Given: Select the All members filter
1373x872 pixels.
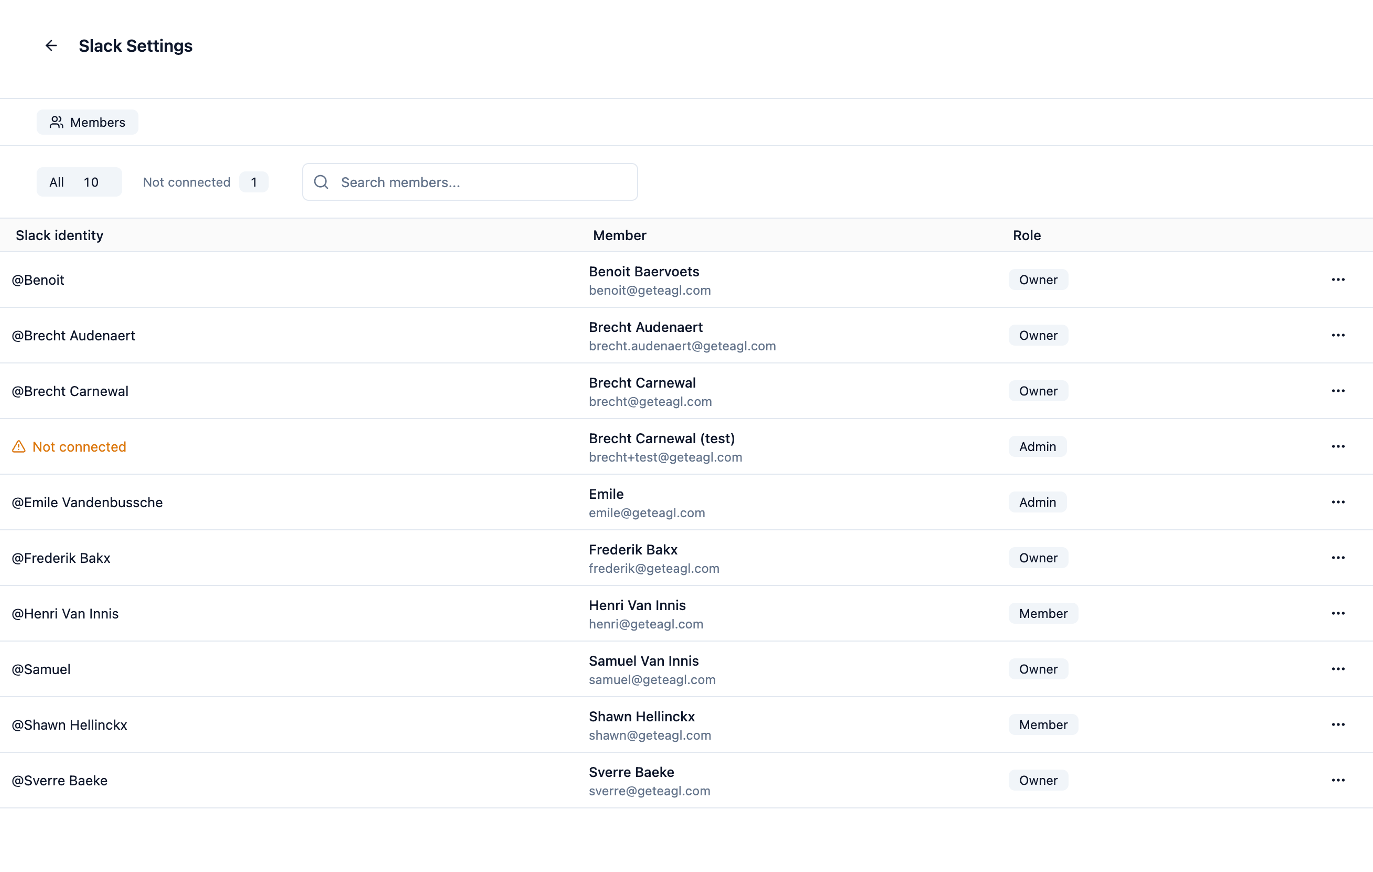Looking at the screenshot, I should coord(79,182).
